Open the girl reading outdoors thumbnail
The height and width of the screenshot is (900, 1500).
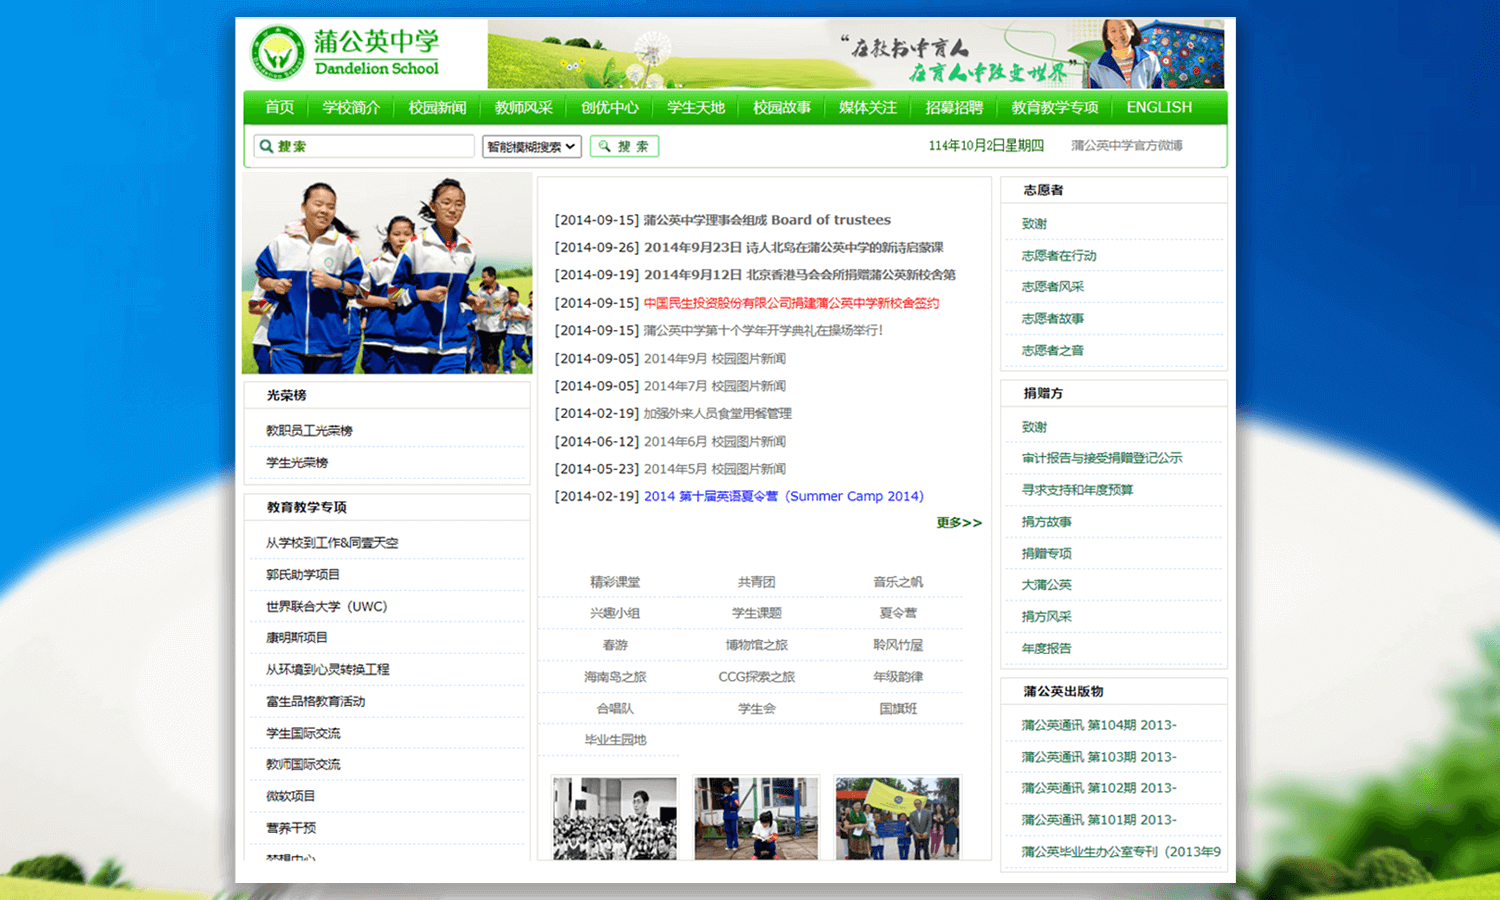[x=757, y=819]
